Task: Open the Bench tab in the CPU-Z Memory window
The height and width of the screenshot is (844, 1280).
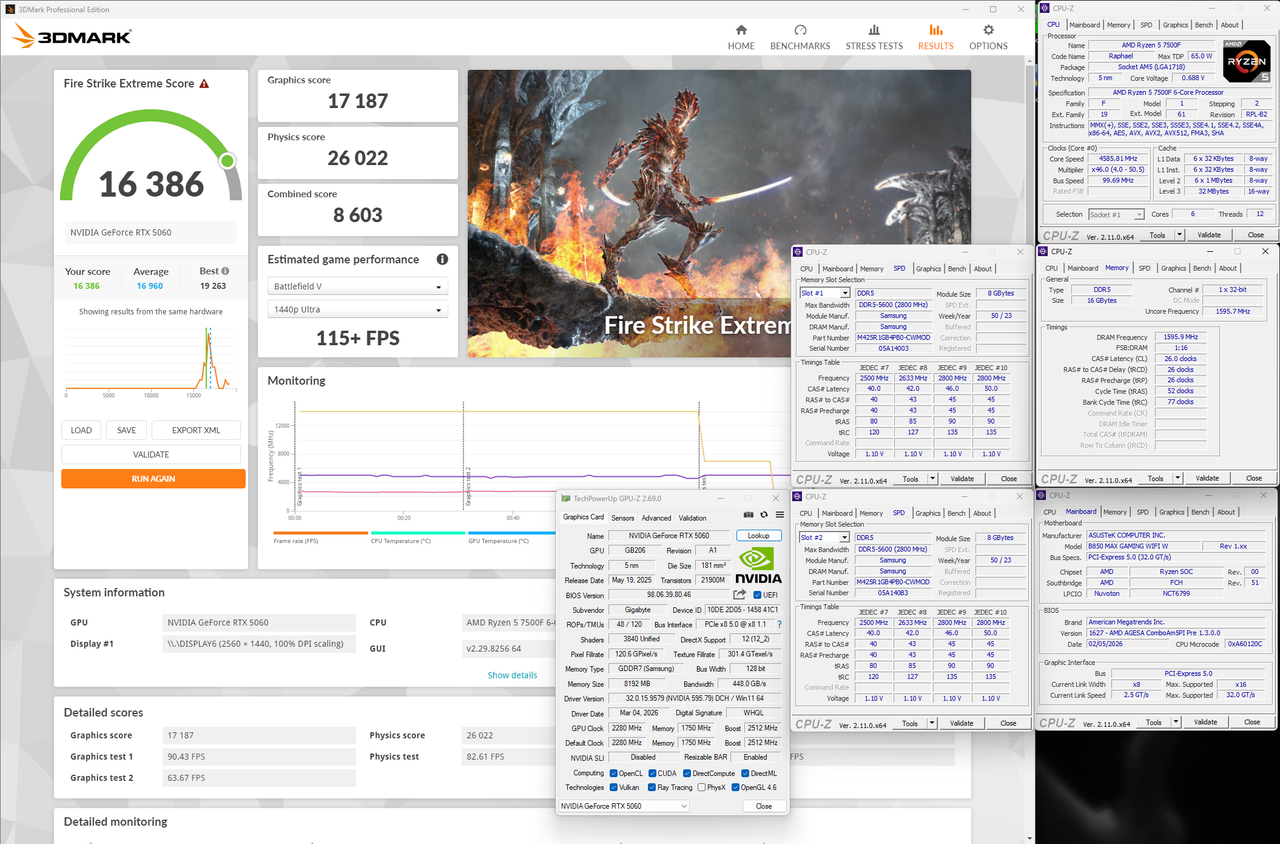Action: pos(1202,268)
